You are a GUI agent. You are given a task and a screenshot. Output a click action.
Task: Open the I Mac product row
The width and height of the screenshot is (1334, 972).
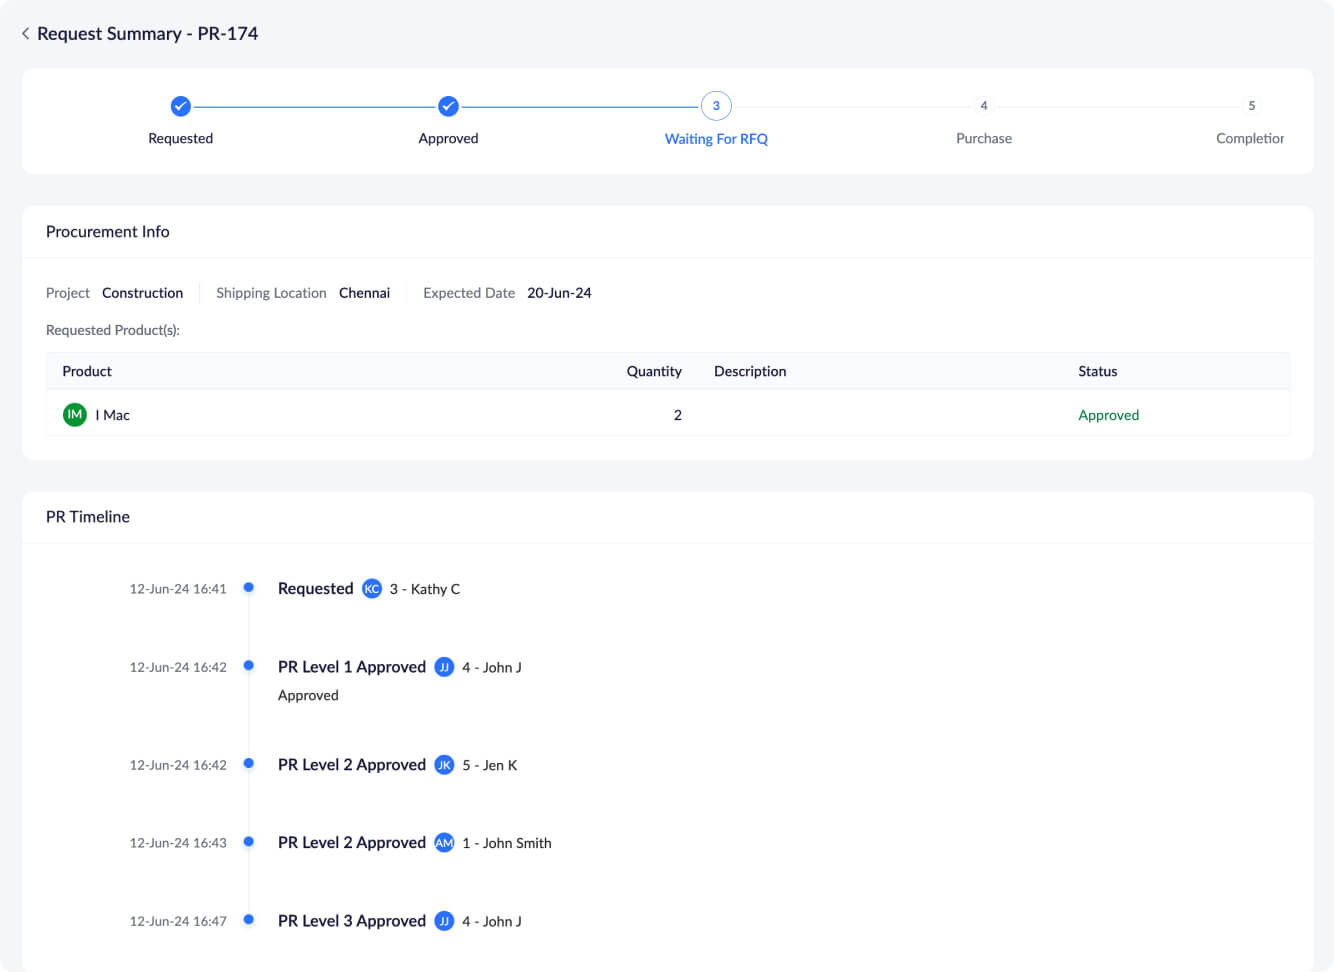pyautogui.click(x=113, y=415)
